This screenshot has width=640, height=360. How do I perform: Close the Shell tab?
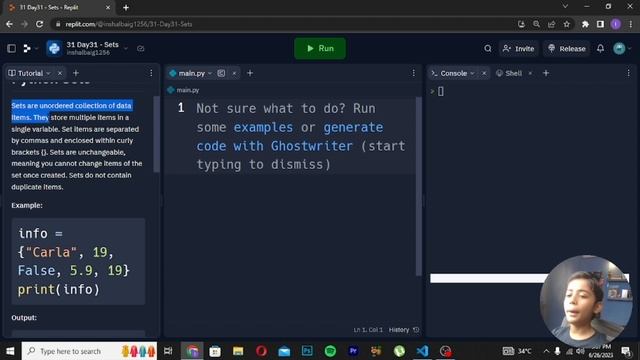click(x=530, y=73)
